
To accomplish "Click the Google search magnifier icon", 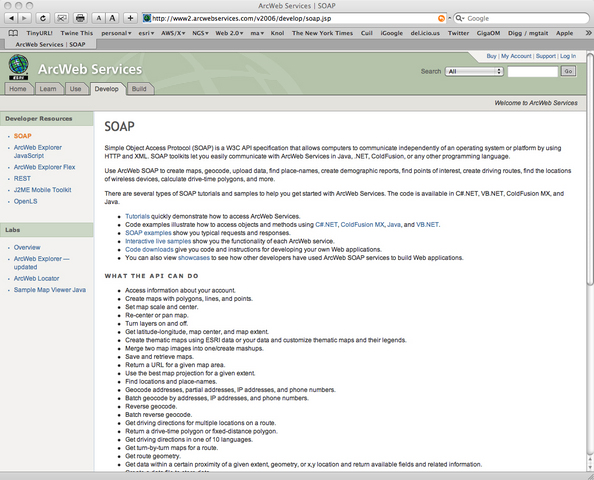I will point(460,18).
